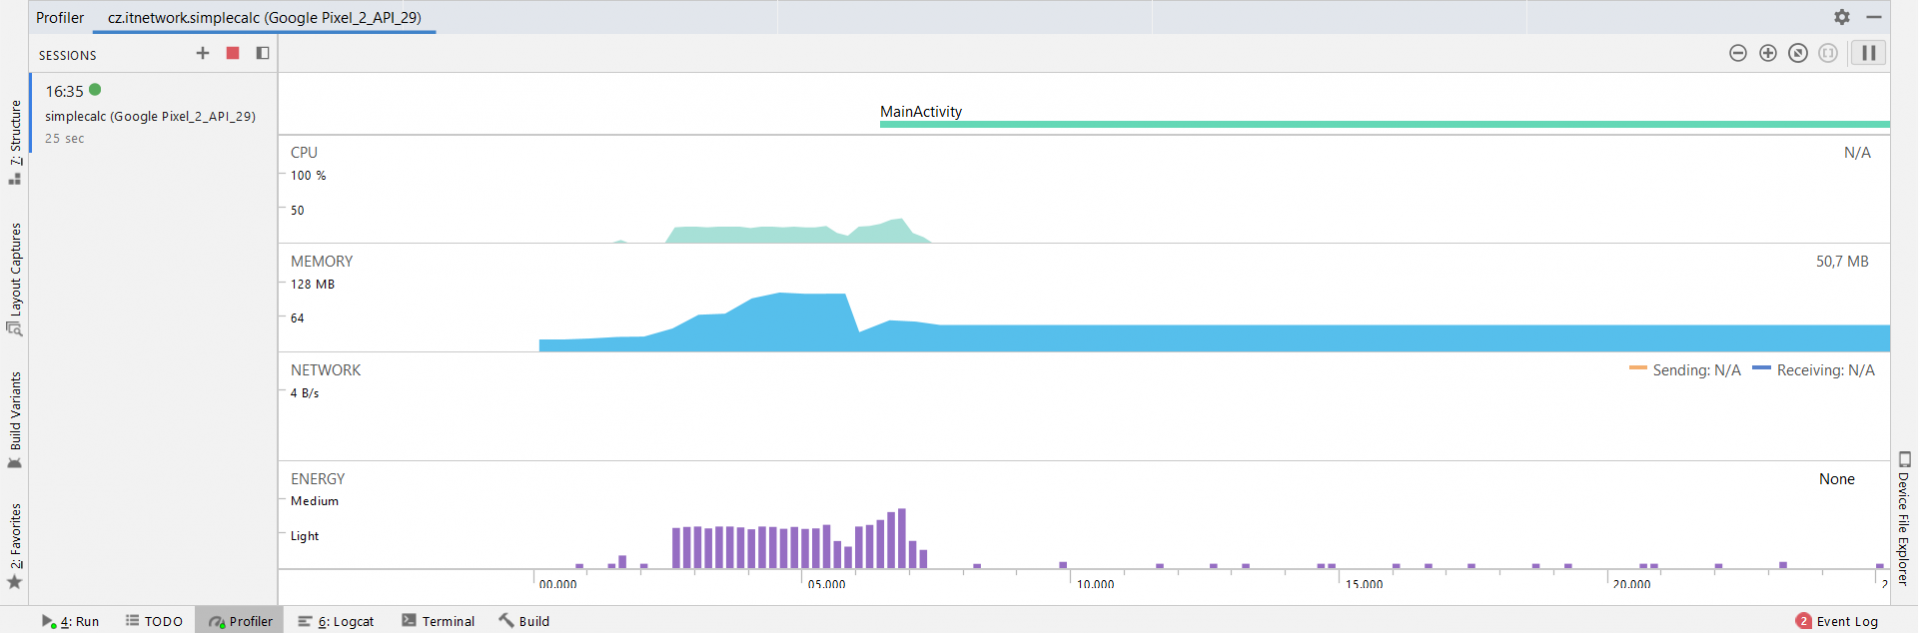Hide the Profiler tool window
The width and height of the screenshot is (1920, 633).
1874,17
